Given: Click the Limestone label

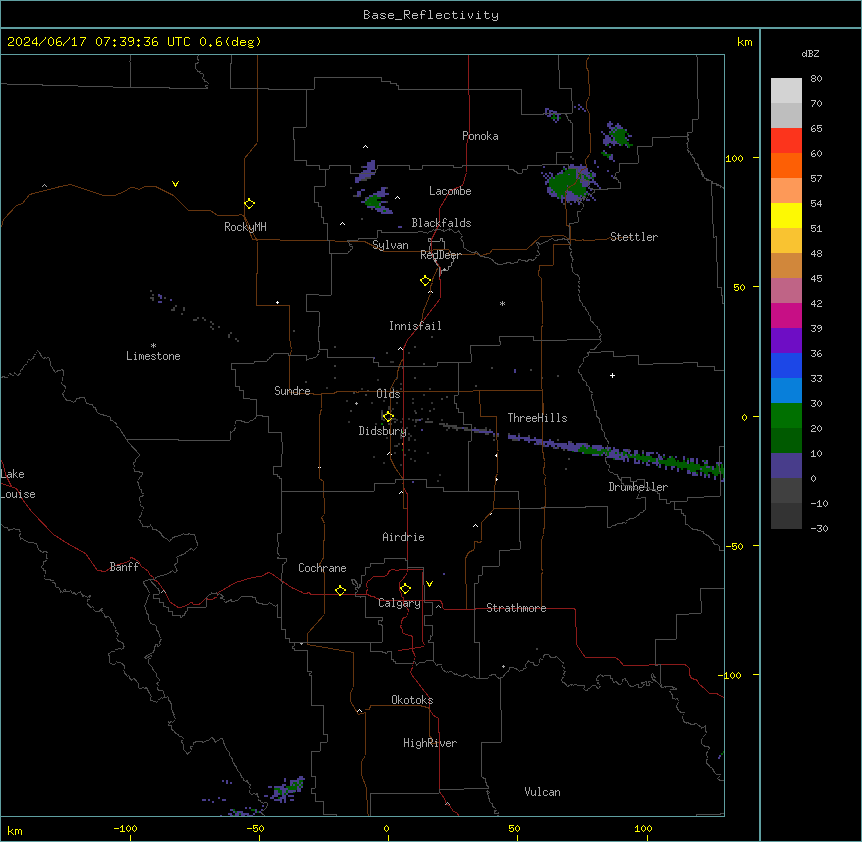Looking at the screenshot, I should (153, 356).
